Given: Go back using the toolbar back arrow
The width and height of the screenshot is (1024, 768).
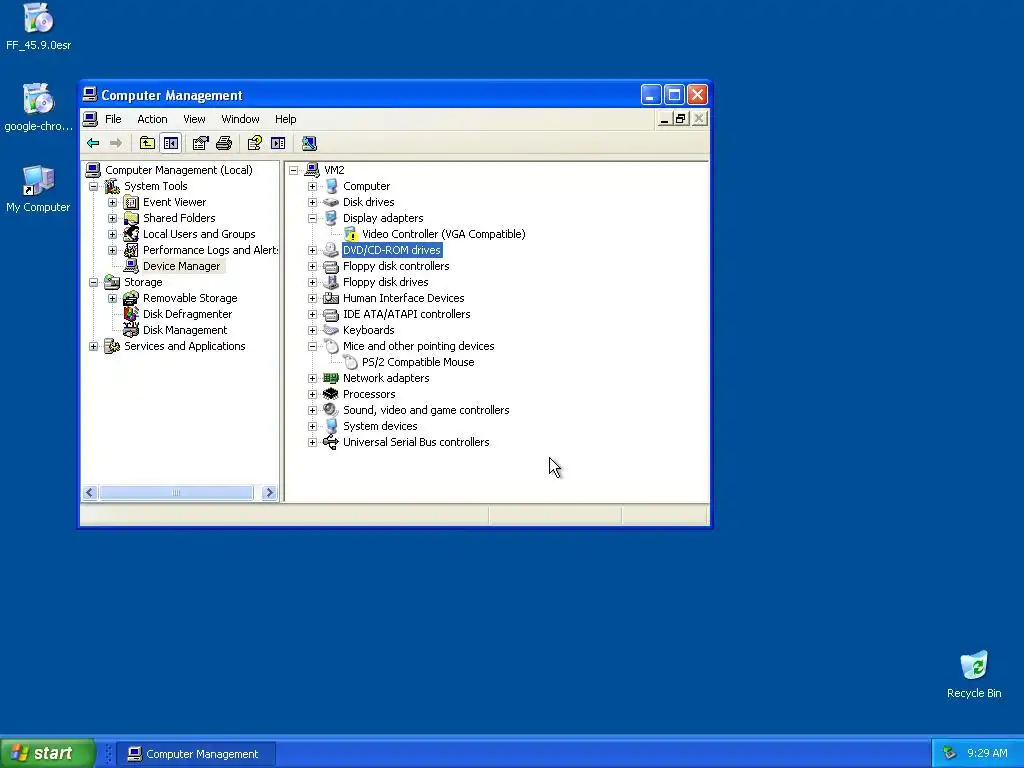Looking at the screenshot, I should [x=93, y=143].
